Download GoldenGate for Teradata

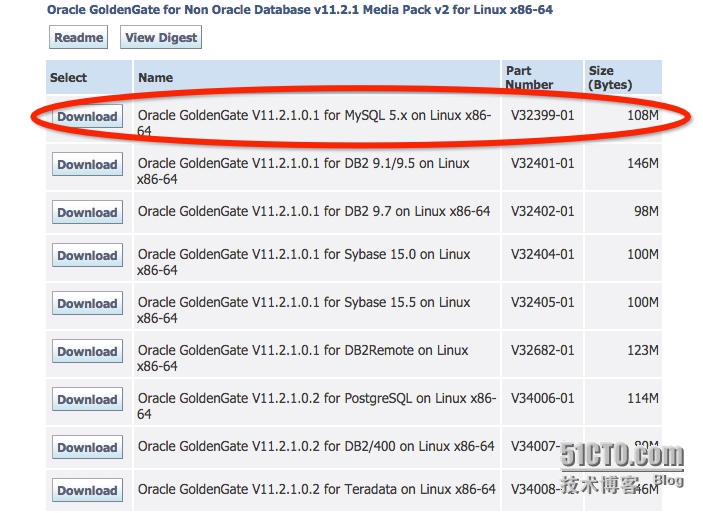point(87,490)
